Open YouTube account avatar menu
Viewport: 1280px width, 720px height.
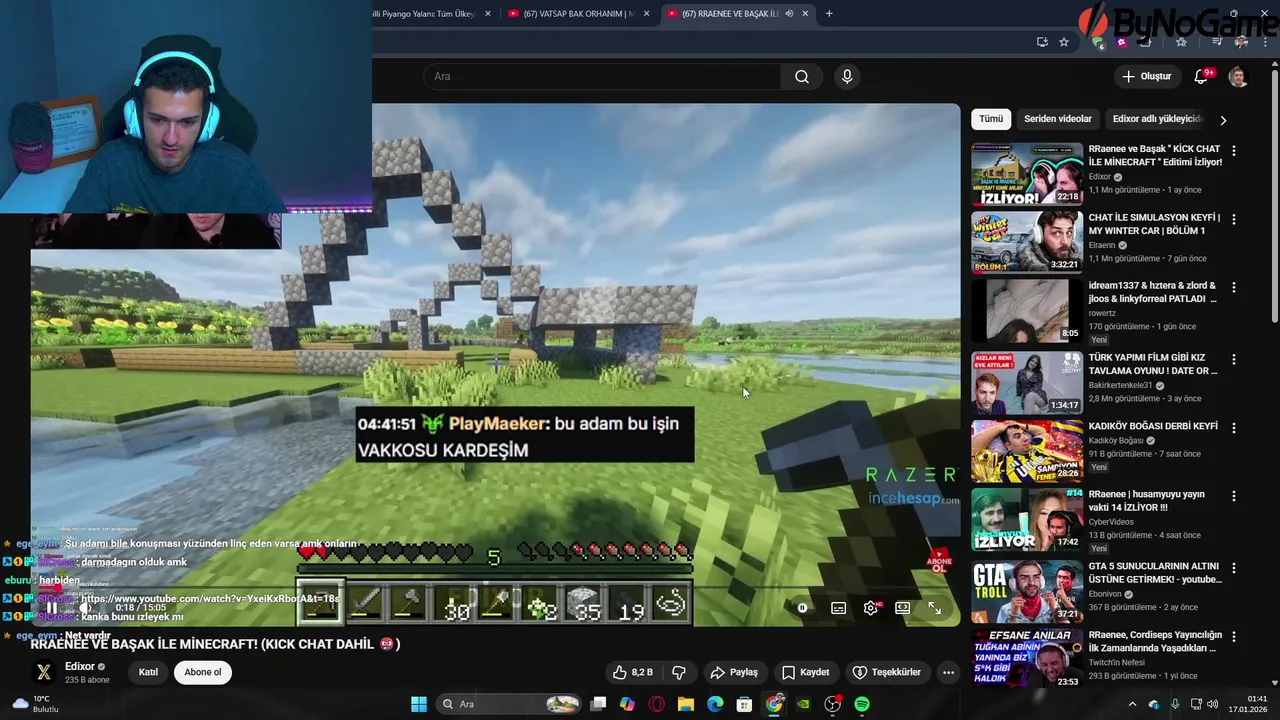1238,77
